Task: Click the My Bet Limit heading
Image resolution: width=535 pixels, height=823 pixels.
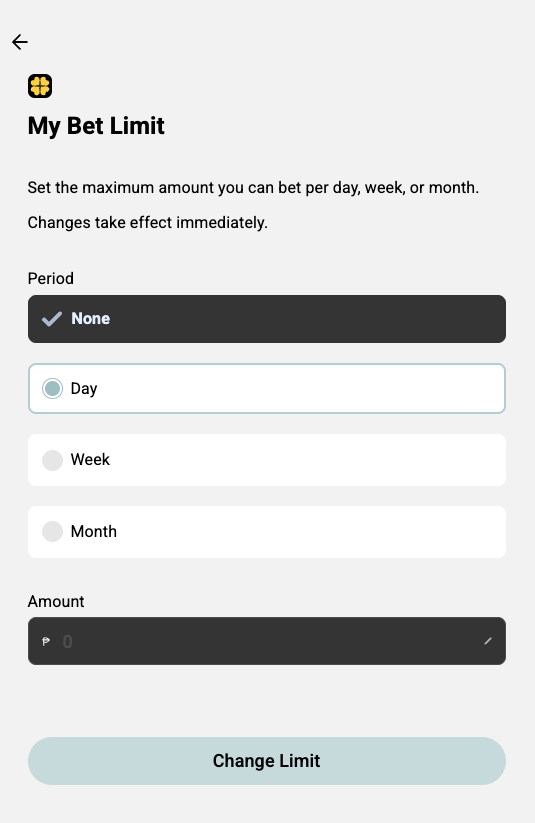Action: click(x=96, y=126)
